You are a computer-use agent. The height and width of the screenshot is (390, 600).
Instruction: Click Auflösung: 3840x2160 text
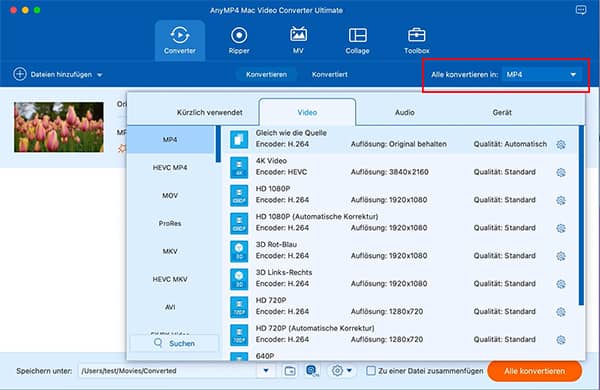pos(390,172)
